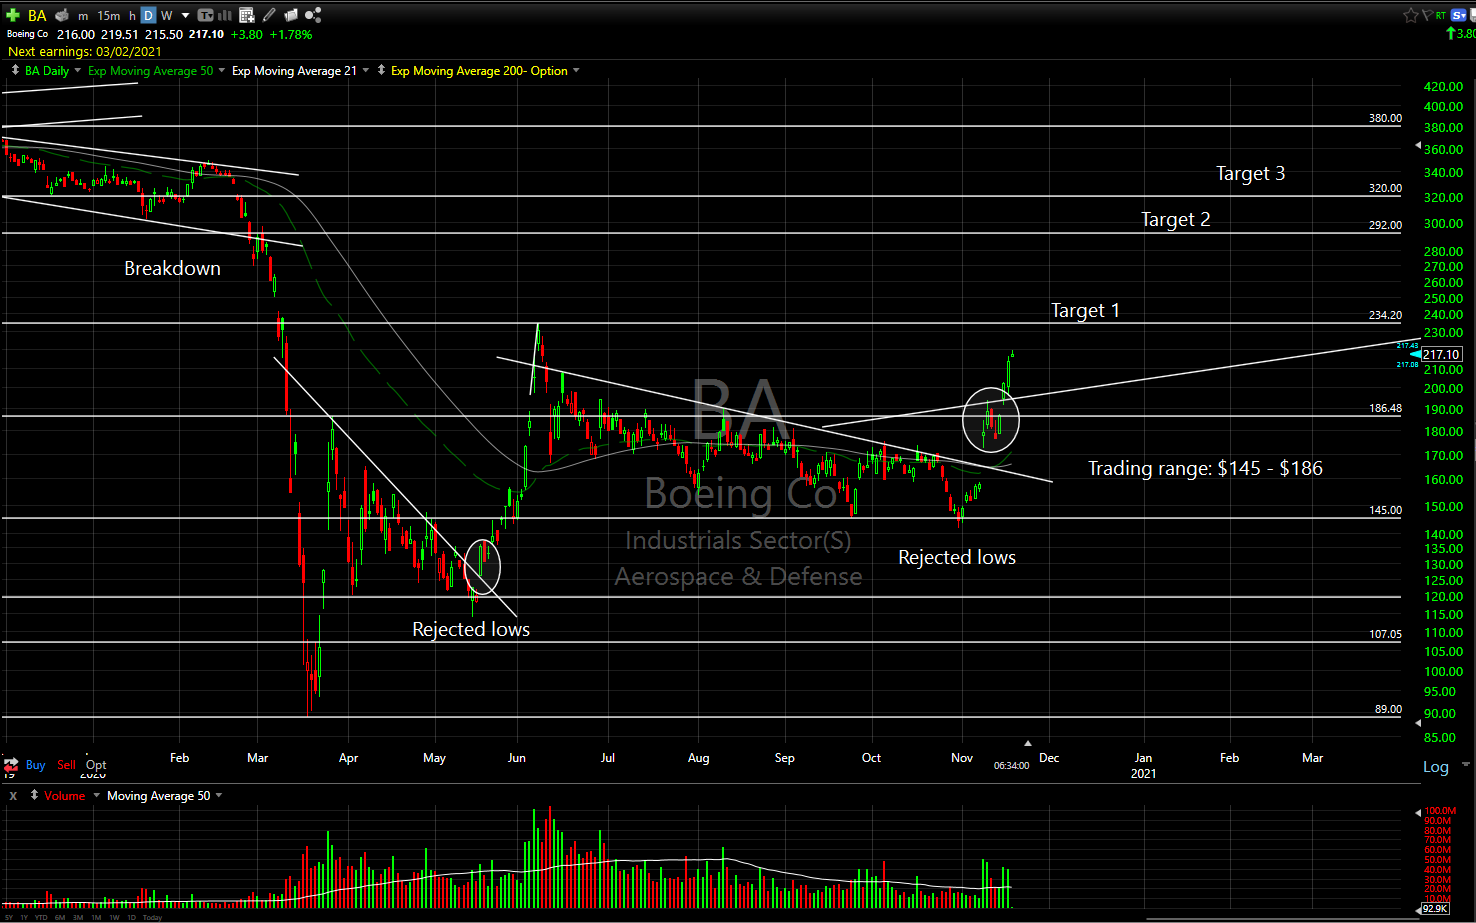Open Exp Moving Average 50 dropdown arrow
The height and width of the screenshot is (923, 1476).
pos(222,71)
